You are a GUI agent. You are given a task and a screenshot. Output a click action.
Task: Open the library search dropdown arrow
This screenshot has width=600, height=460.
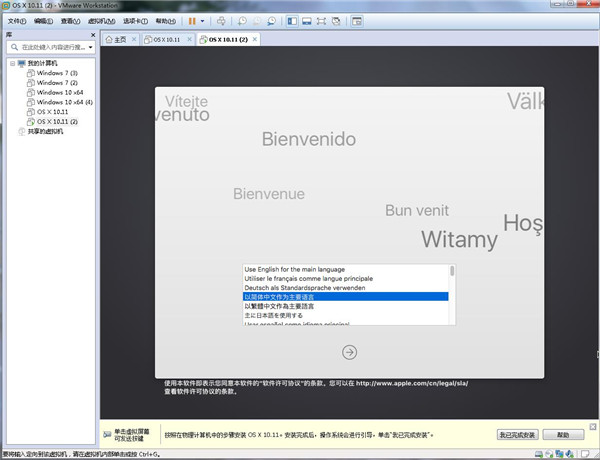click(x=91, y=47)
